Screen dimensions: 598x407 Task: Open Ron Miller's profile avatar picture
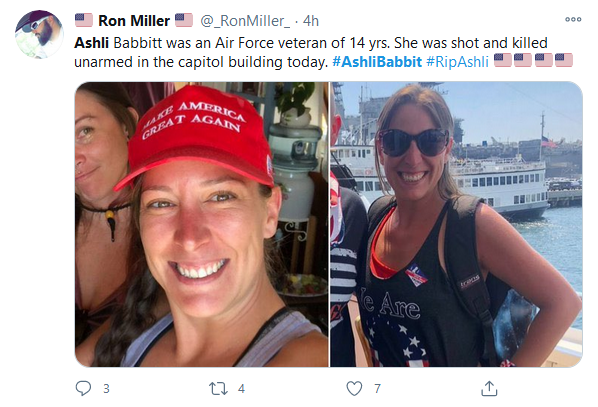(x=39, y=34)
